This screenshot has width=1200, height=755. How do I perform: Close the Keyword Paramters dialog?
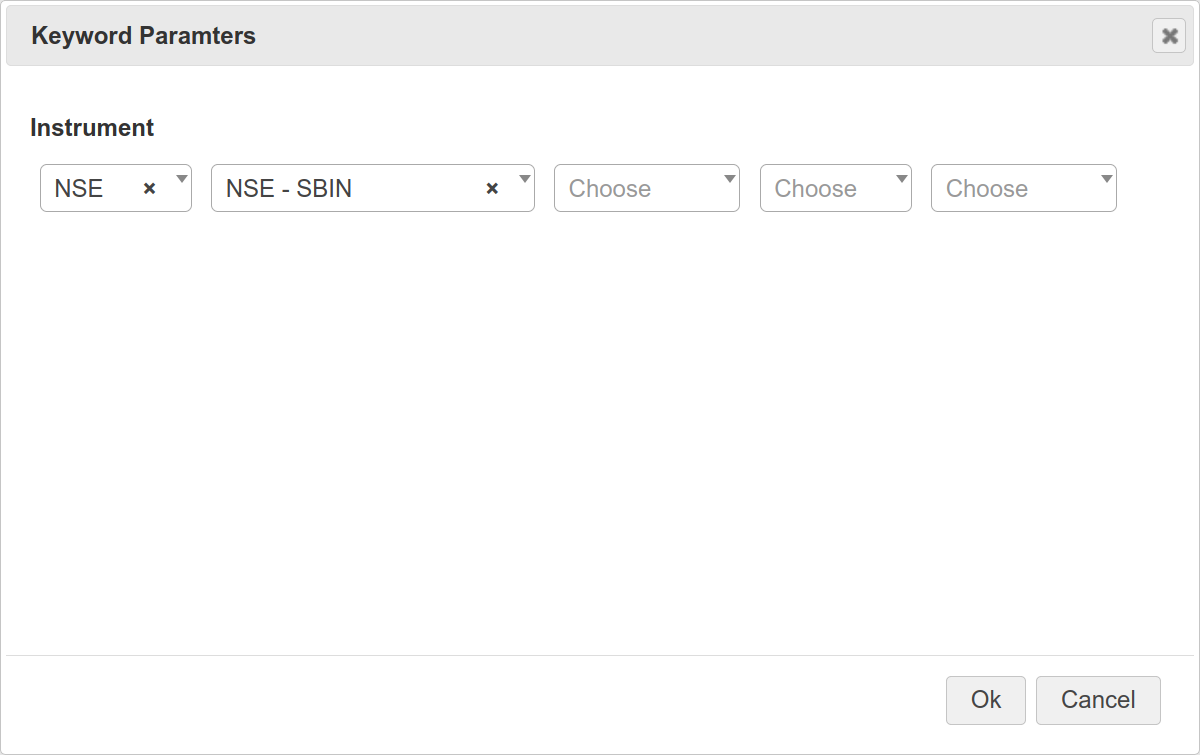1168,36
